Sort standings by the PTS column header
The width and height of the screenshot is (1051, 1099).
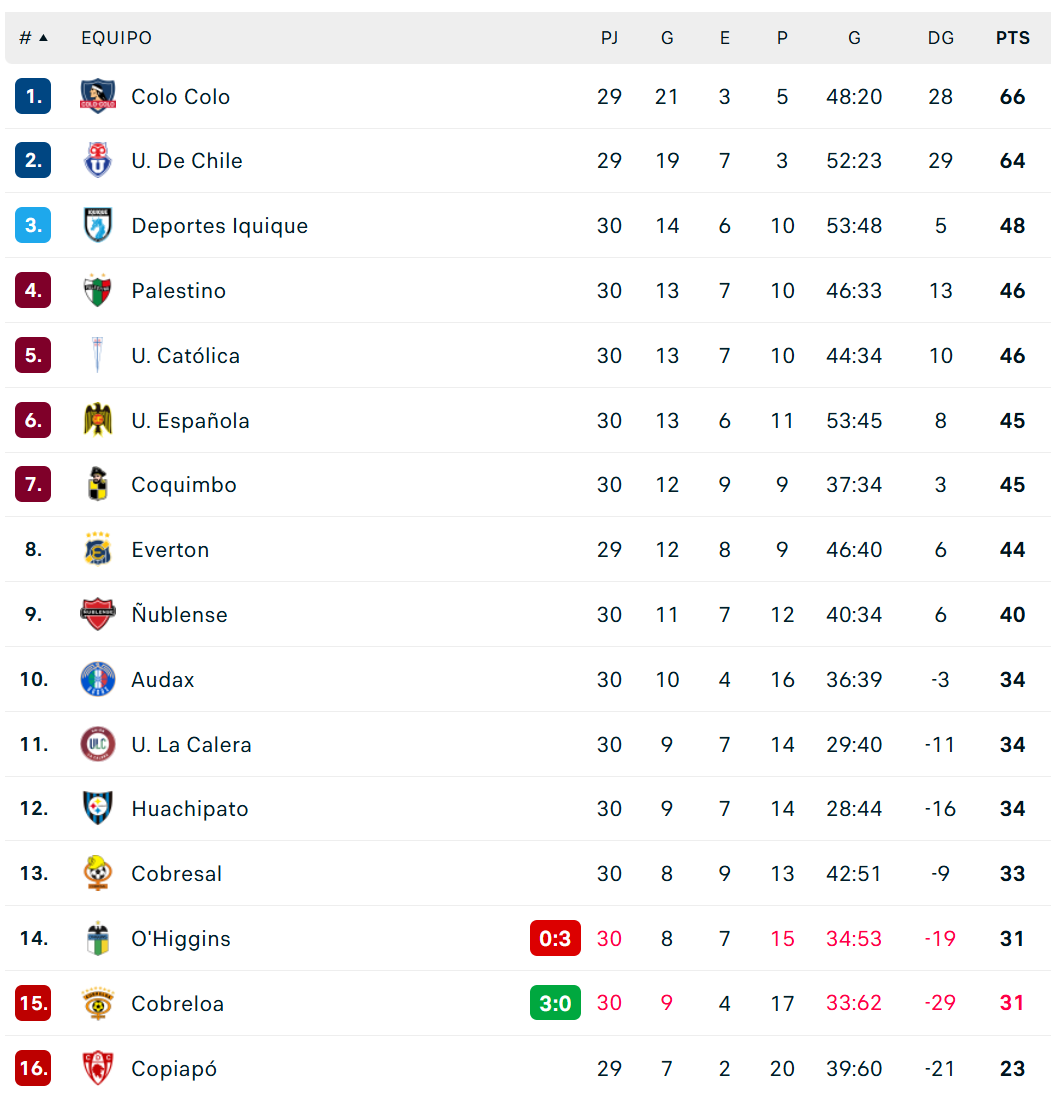click(x=1012, y=38)
